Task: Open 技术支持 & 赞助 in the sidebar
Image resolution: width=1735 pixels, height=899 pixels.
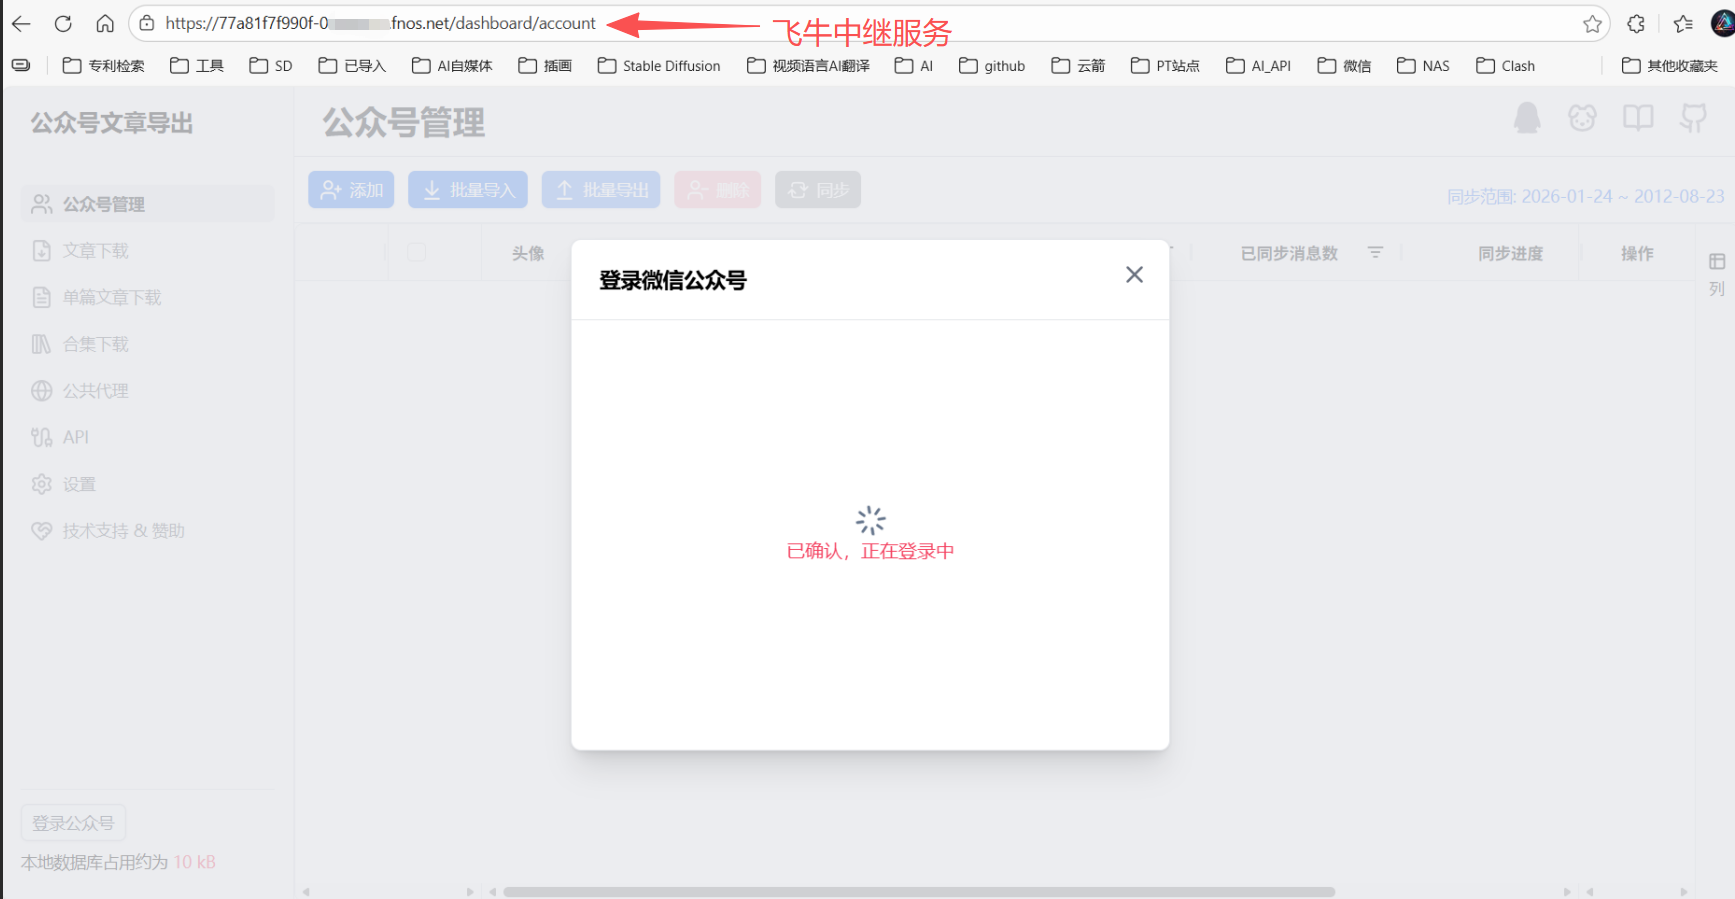Action: (148, 531)
